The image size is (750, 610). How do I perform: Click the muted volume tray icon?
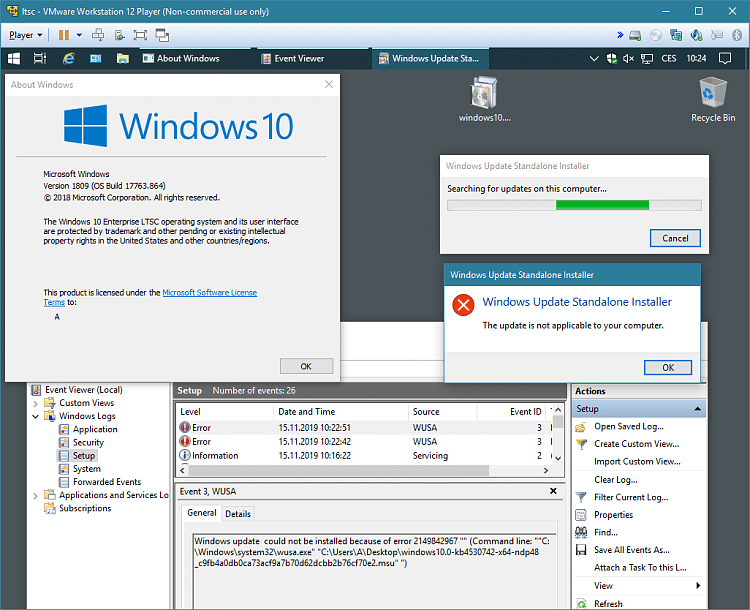pyautogui.click(x=629, y=58)
